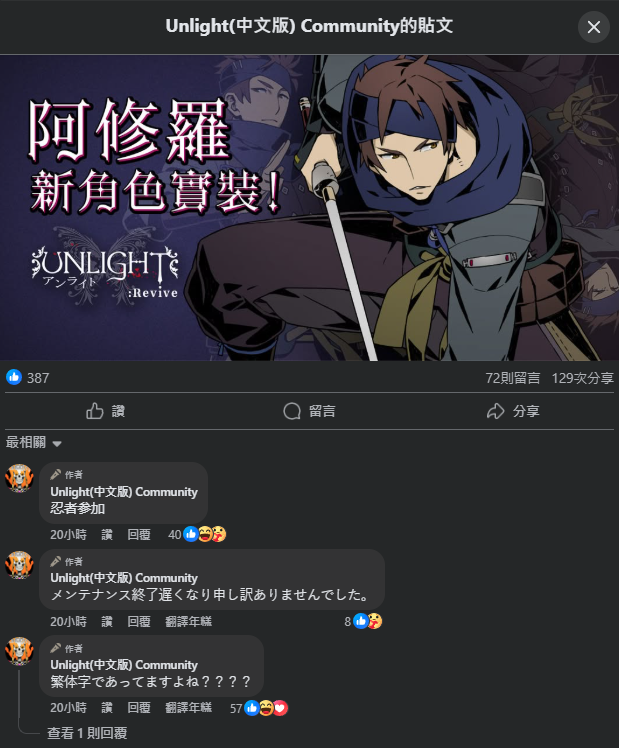Click 翻譯年糕 under the 繁体字 comment
The image size is (619, 748).
point(188,707)
